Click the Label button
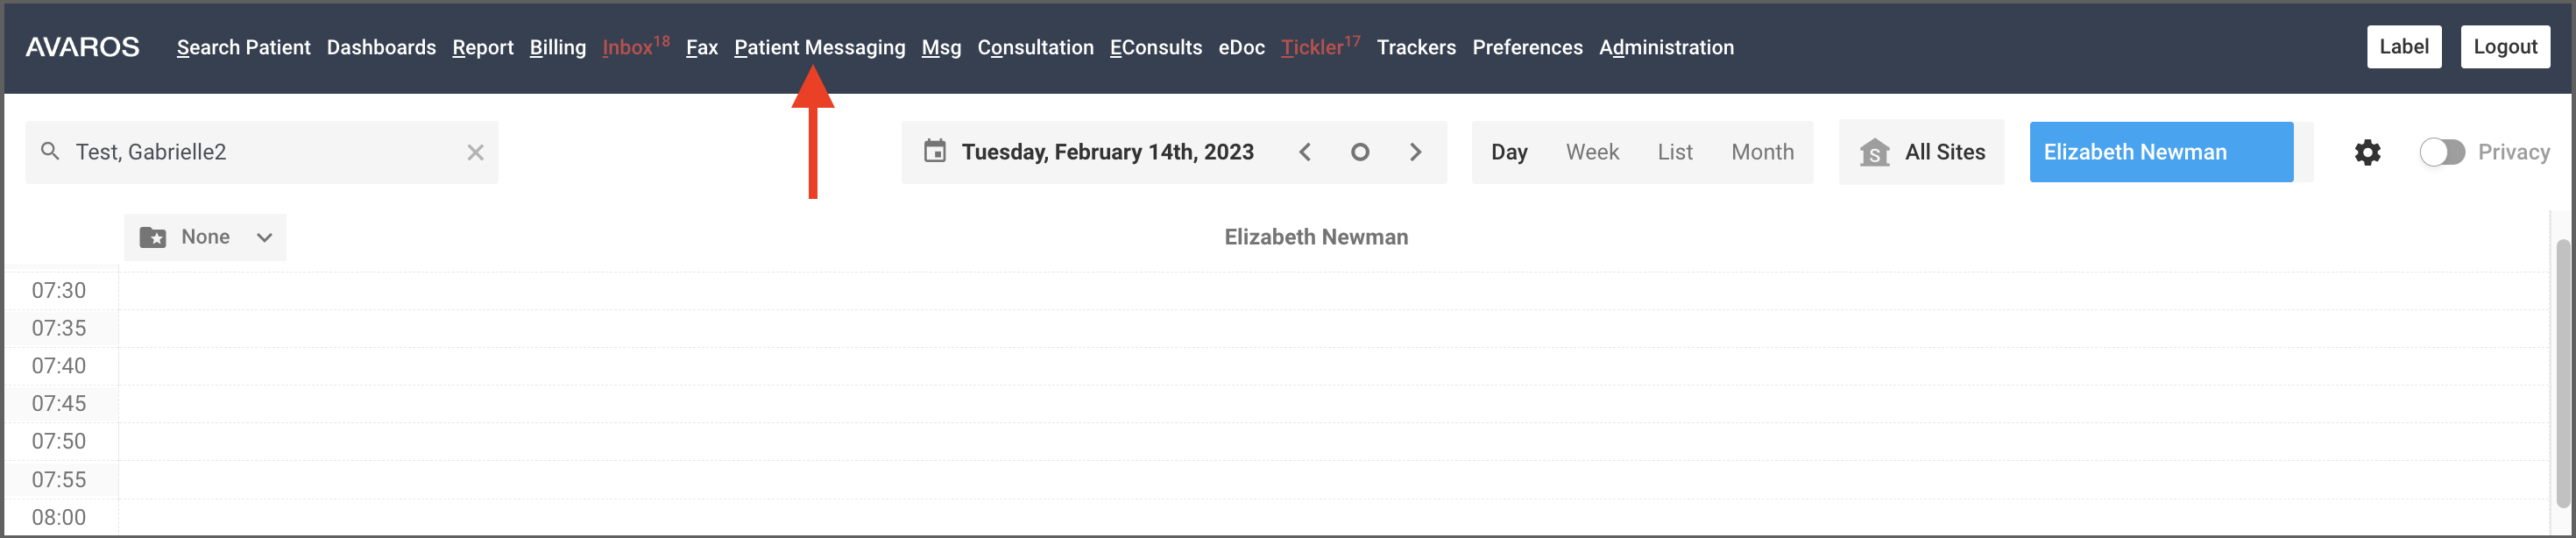Image resolution: width=2576 pixels, height=538 pixels. (2403, 47)
